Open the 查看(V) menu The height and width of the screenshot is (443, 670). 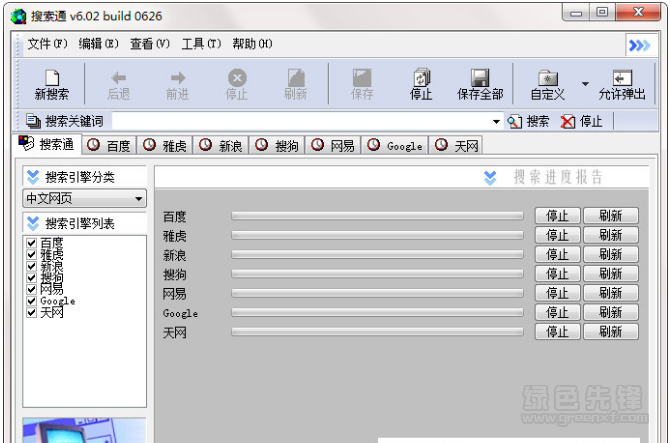[150, 44]
